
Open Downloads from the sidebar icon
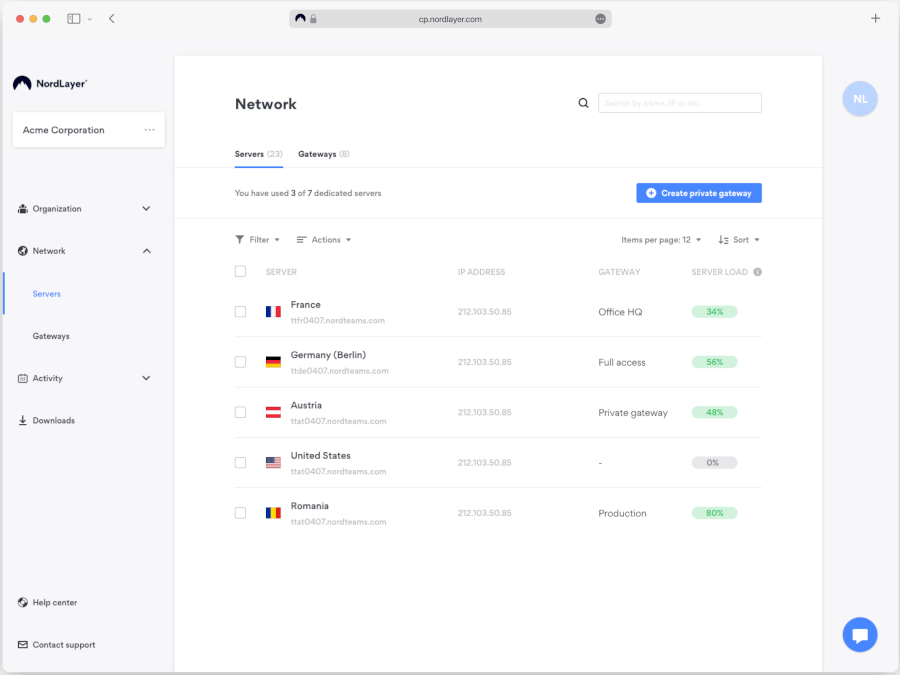22,420
